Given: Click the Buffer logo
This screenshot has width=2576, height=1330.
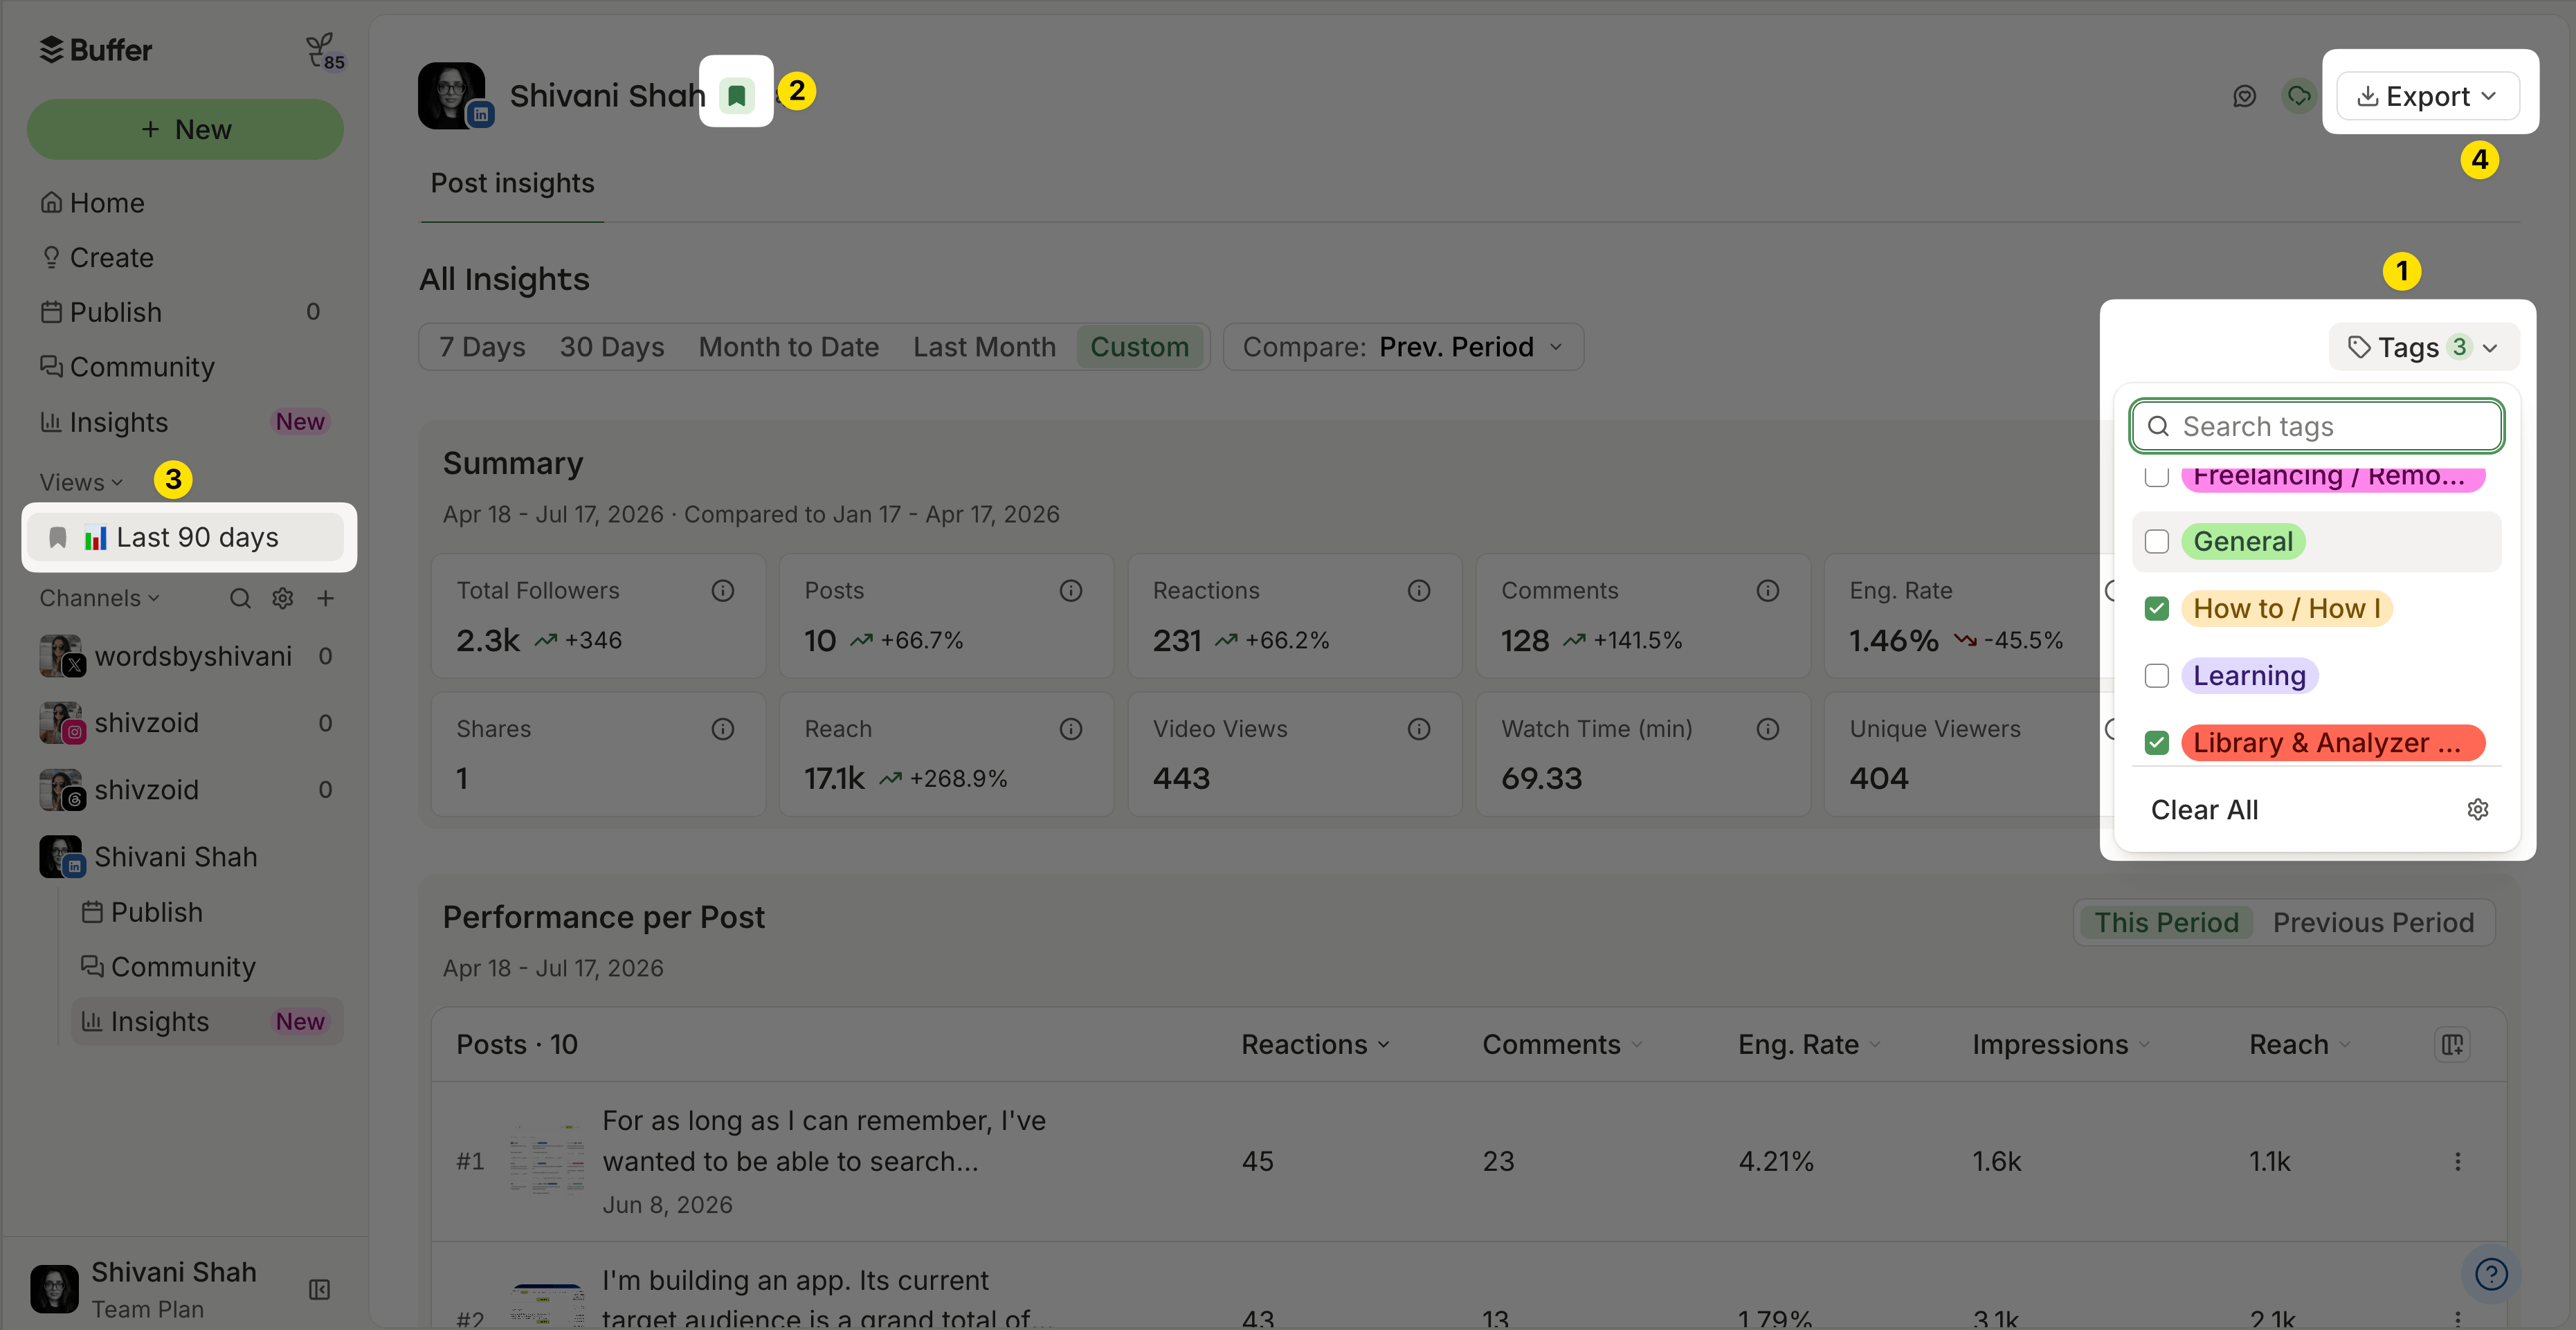Looking at the screenshot, I should [x=96, y=50].
